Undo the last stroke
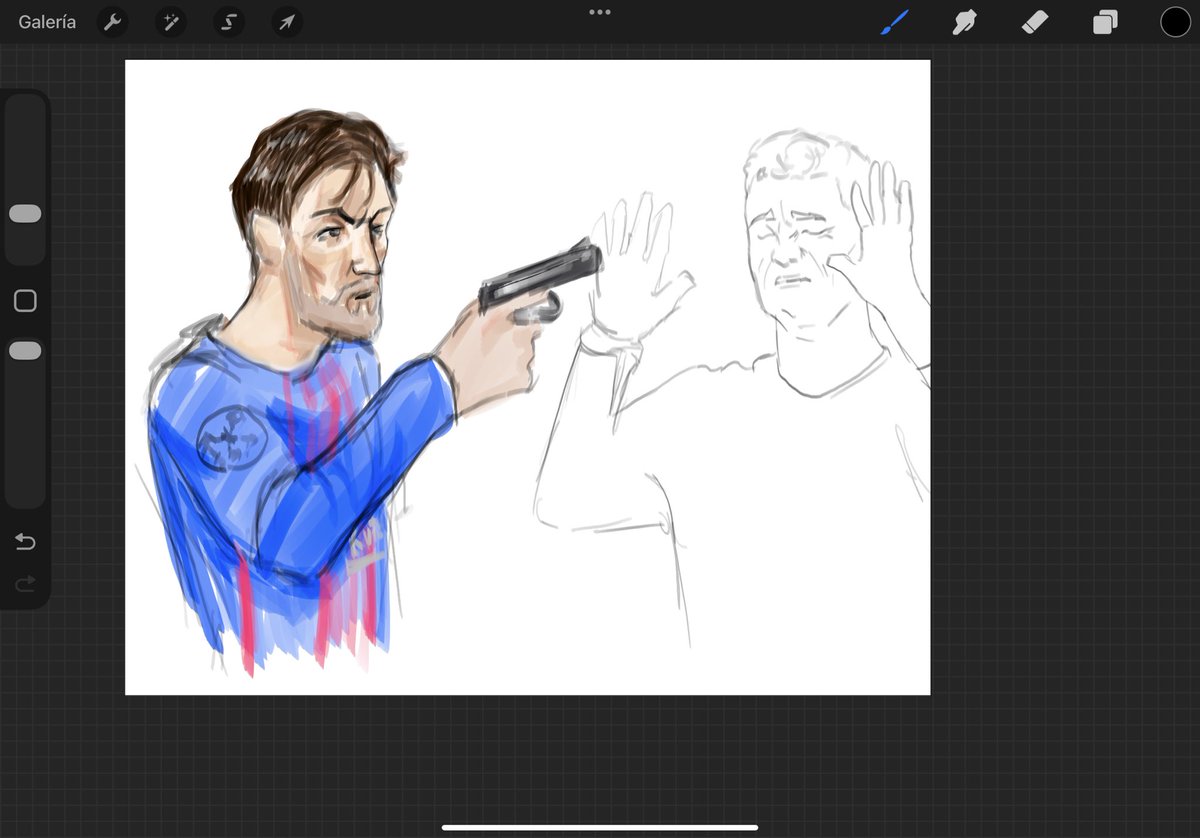Image resolution: width=1200 pixels, height=838 pixels. point(25,542)
